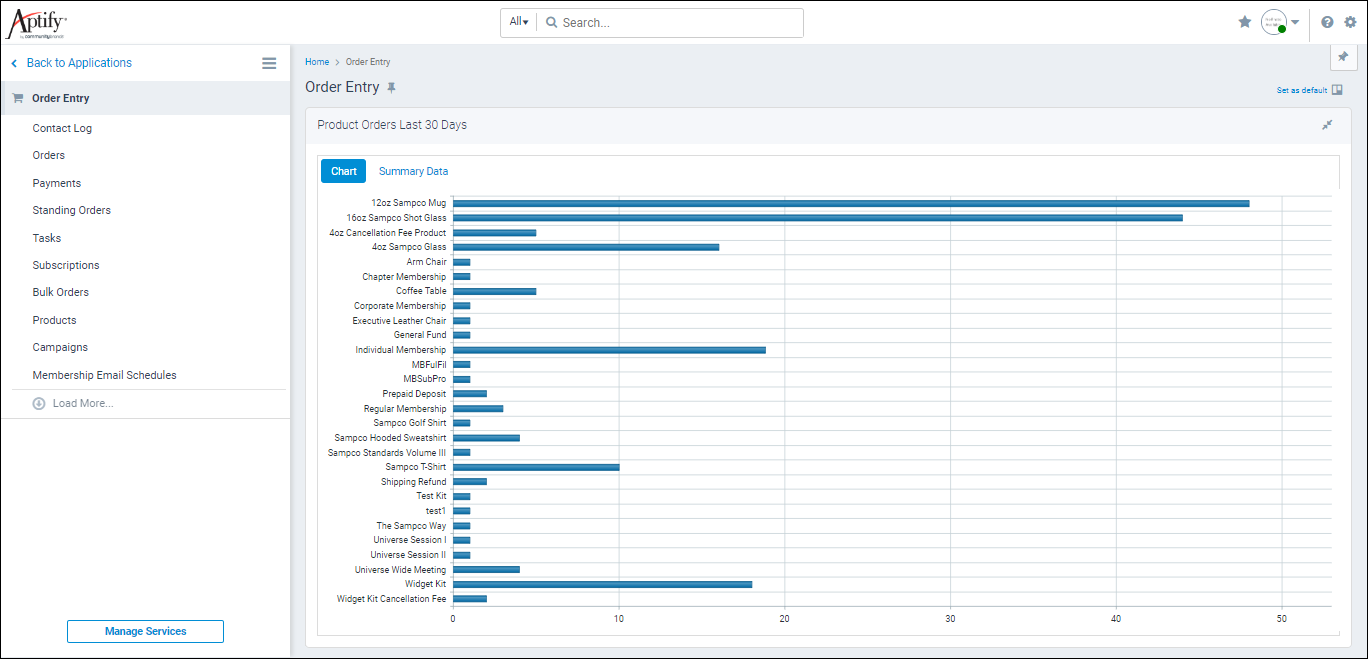Open the settings gear icon
The image size is (1368, 659).
[x=1350, y=22]
